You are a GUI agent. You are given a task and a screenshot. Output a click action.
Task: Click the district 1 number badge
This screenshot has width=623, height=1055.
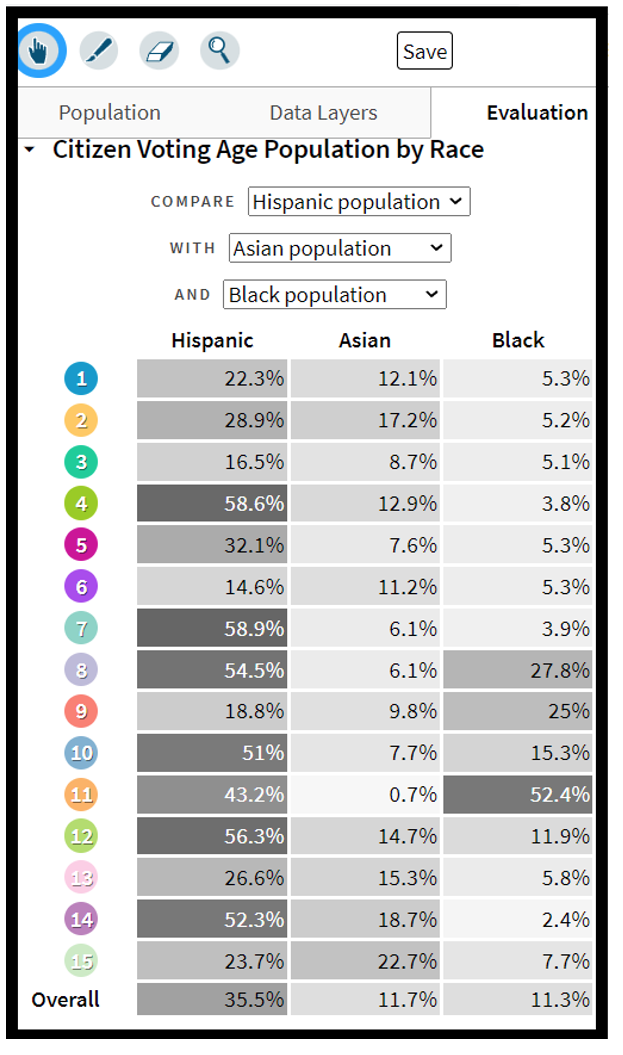[x=82, y=379]
